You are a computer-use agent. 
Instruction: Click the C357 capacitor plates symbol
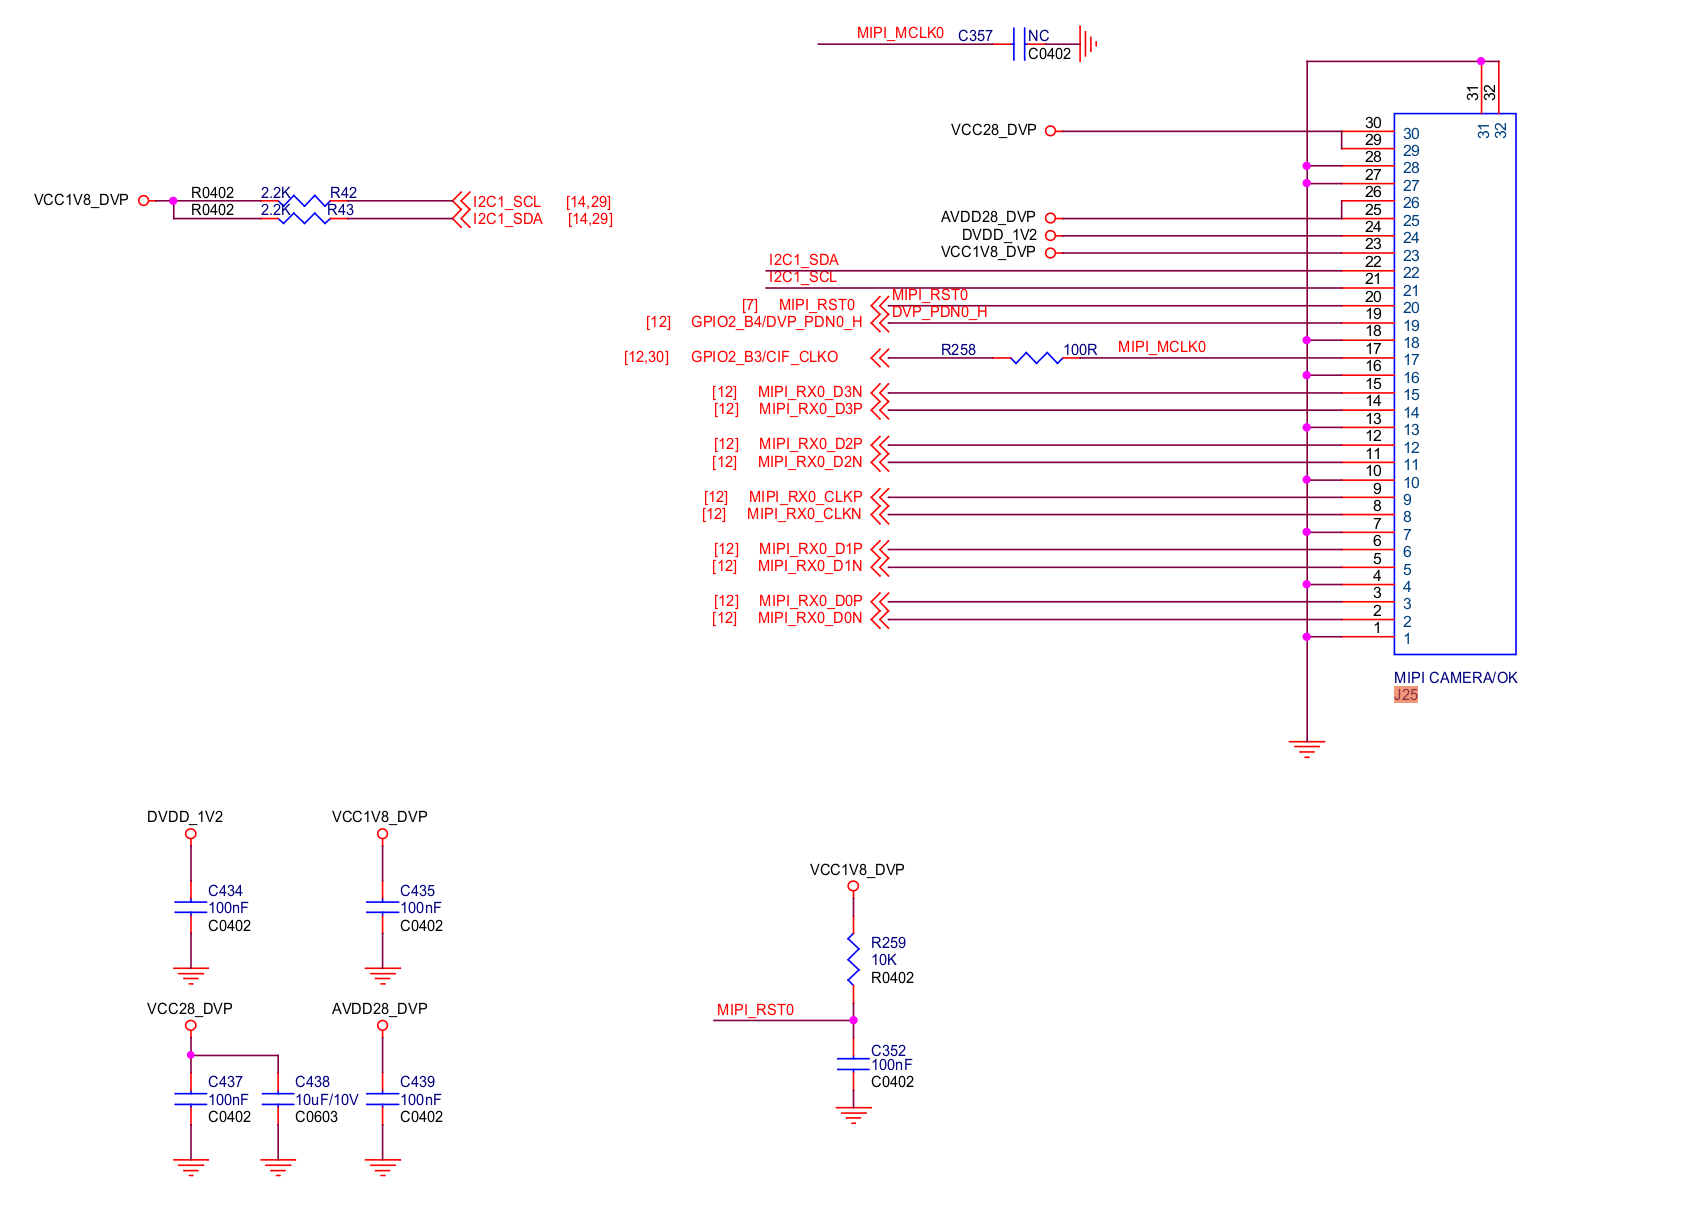click(x=1019, y=44)
